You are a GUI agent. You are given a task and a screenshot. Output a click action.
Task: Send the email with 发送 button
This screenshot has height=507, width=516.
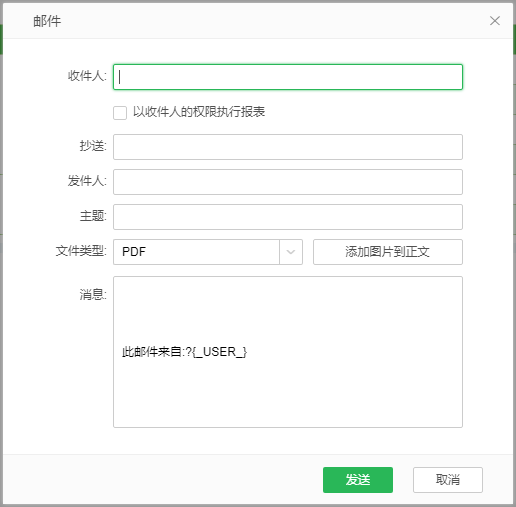[358, 480]
